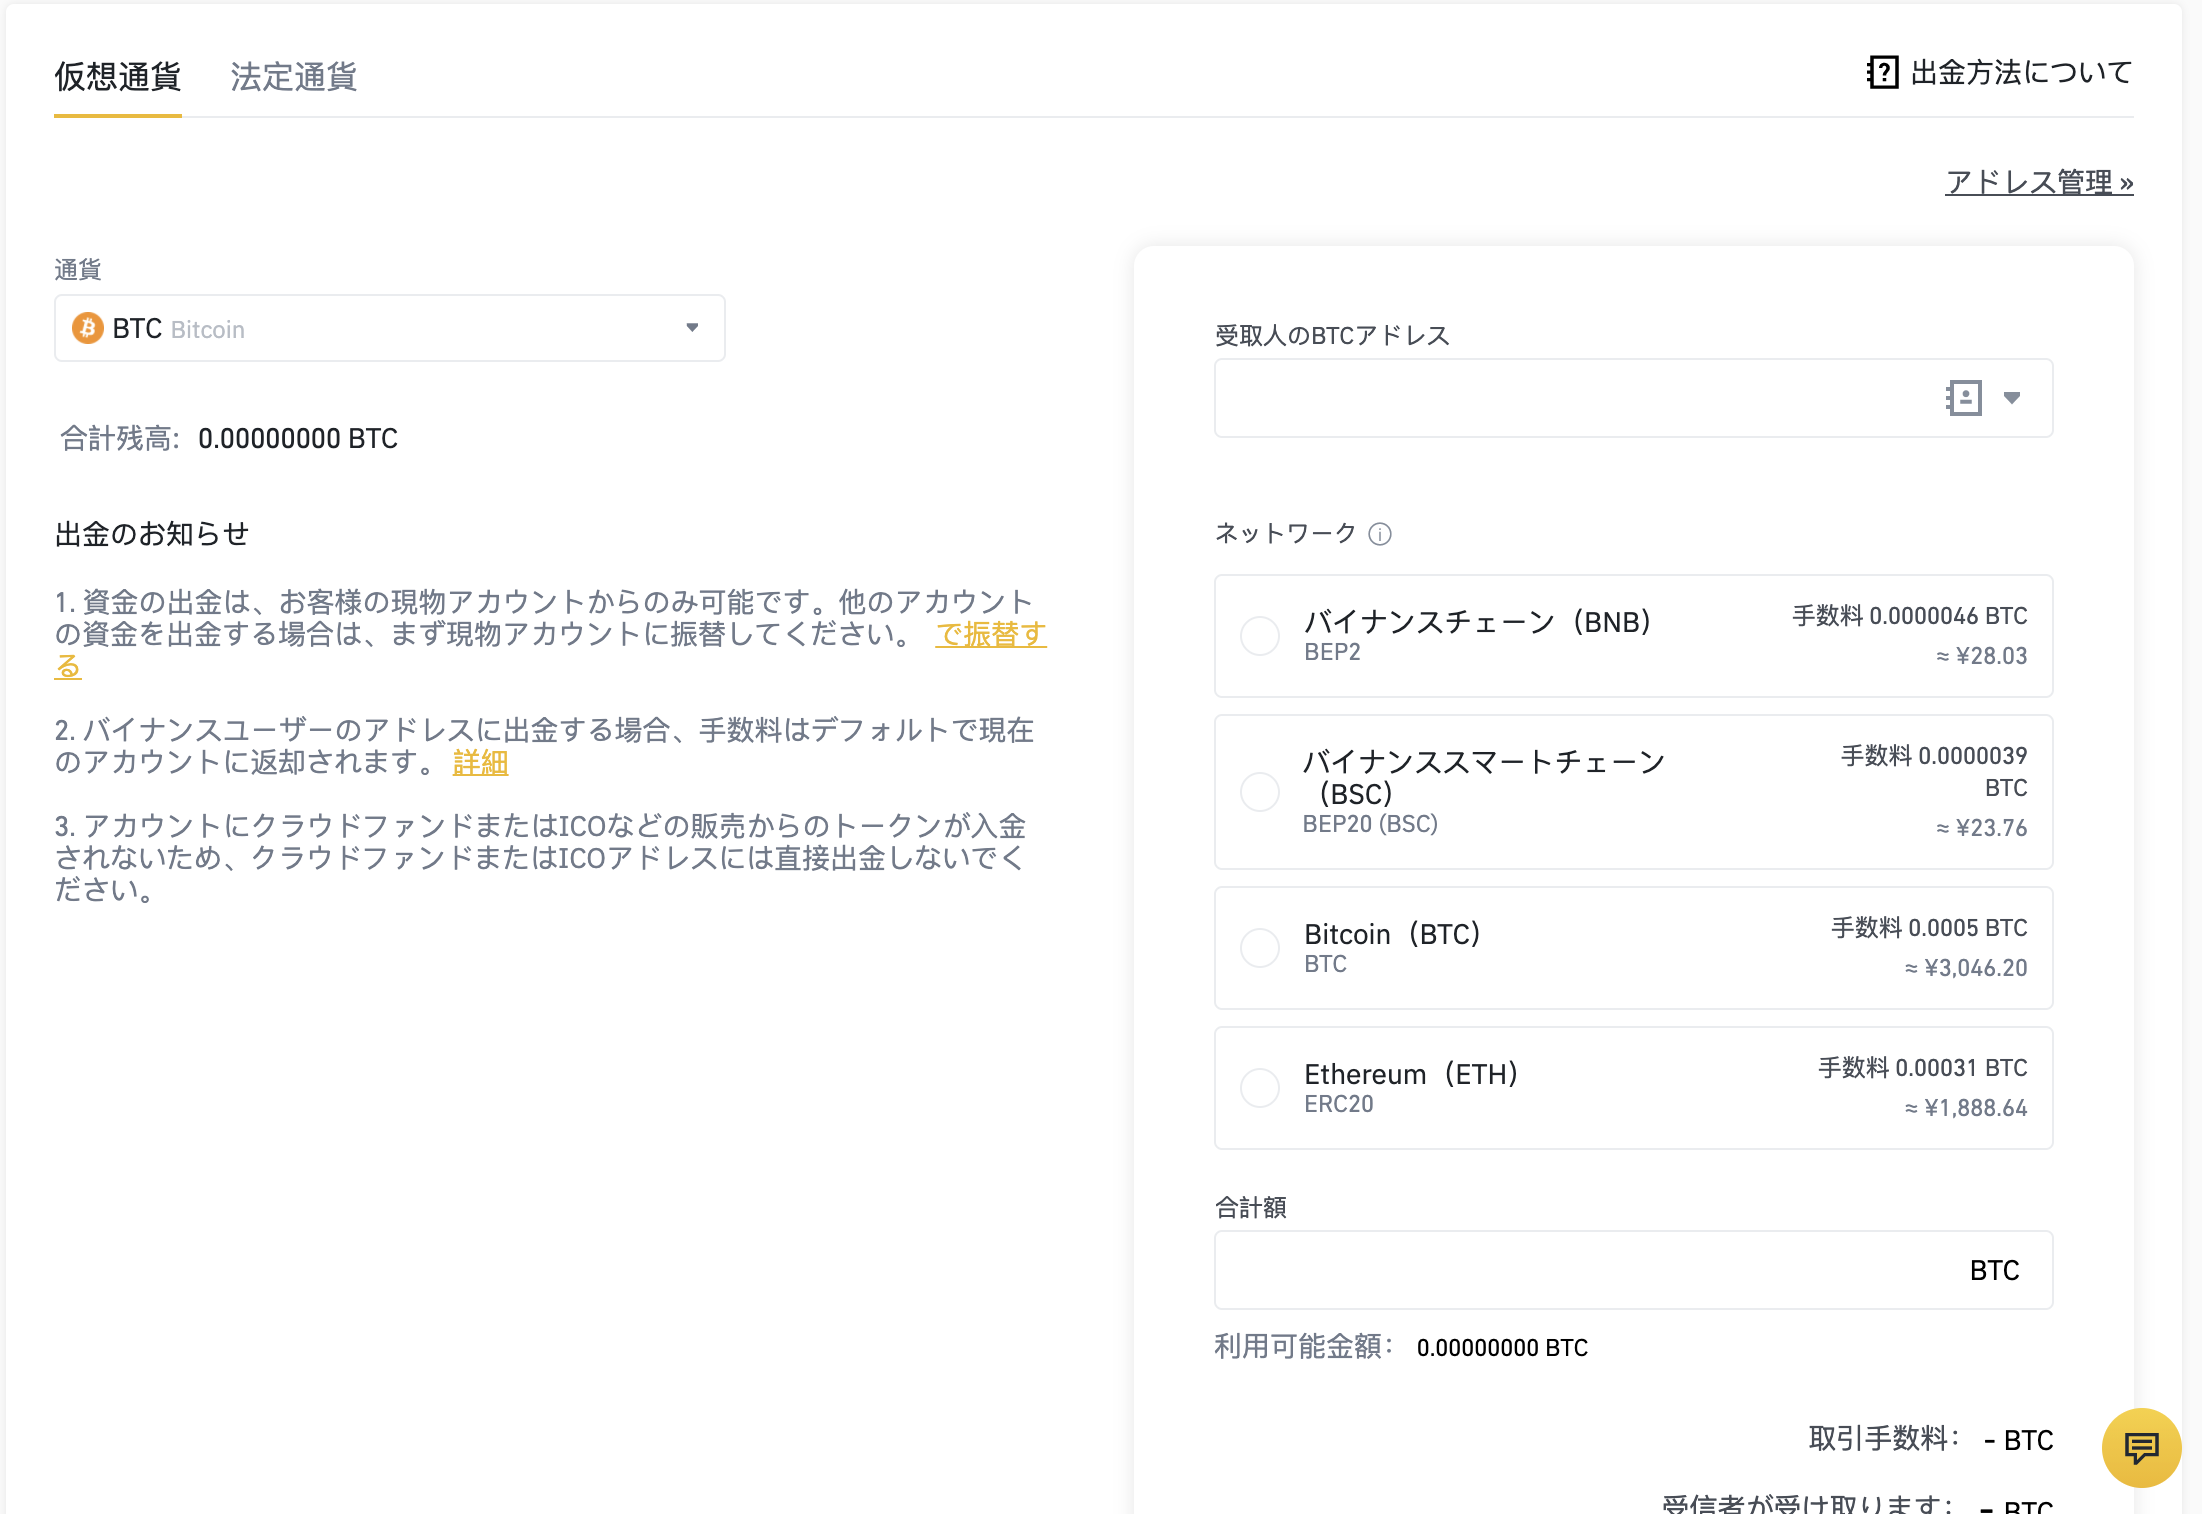Click the 出金方法について help book icon

pyautogui.click(x=1882, y=72)
